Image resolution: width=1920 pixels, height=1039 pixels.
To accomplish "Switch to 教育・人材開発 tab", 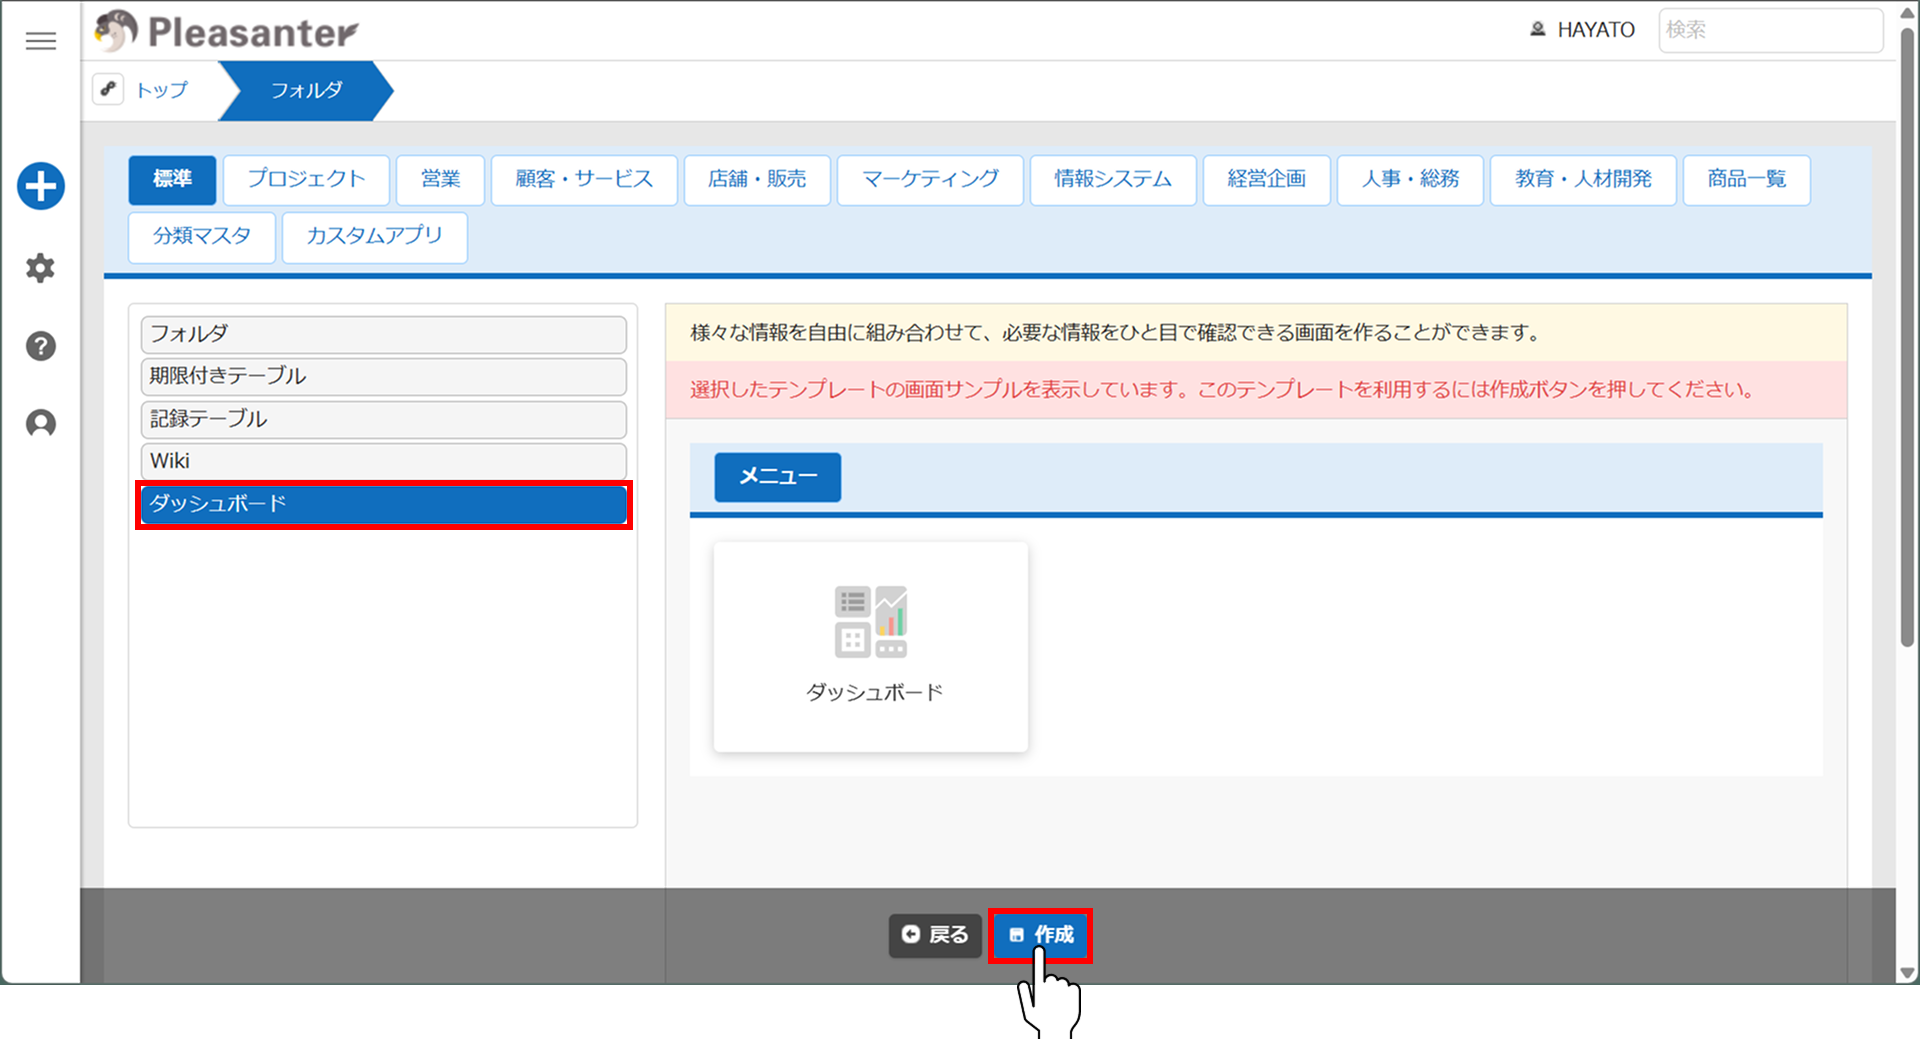I will point(1583,180).
